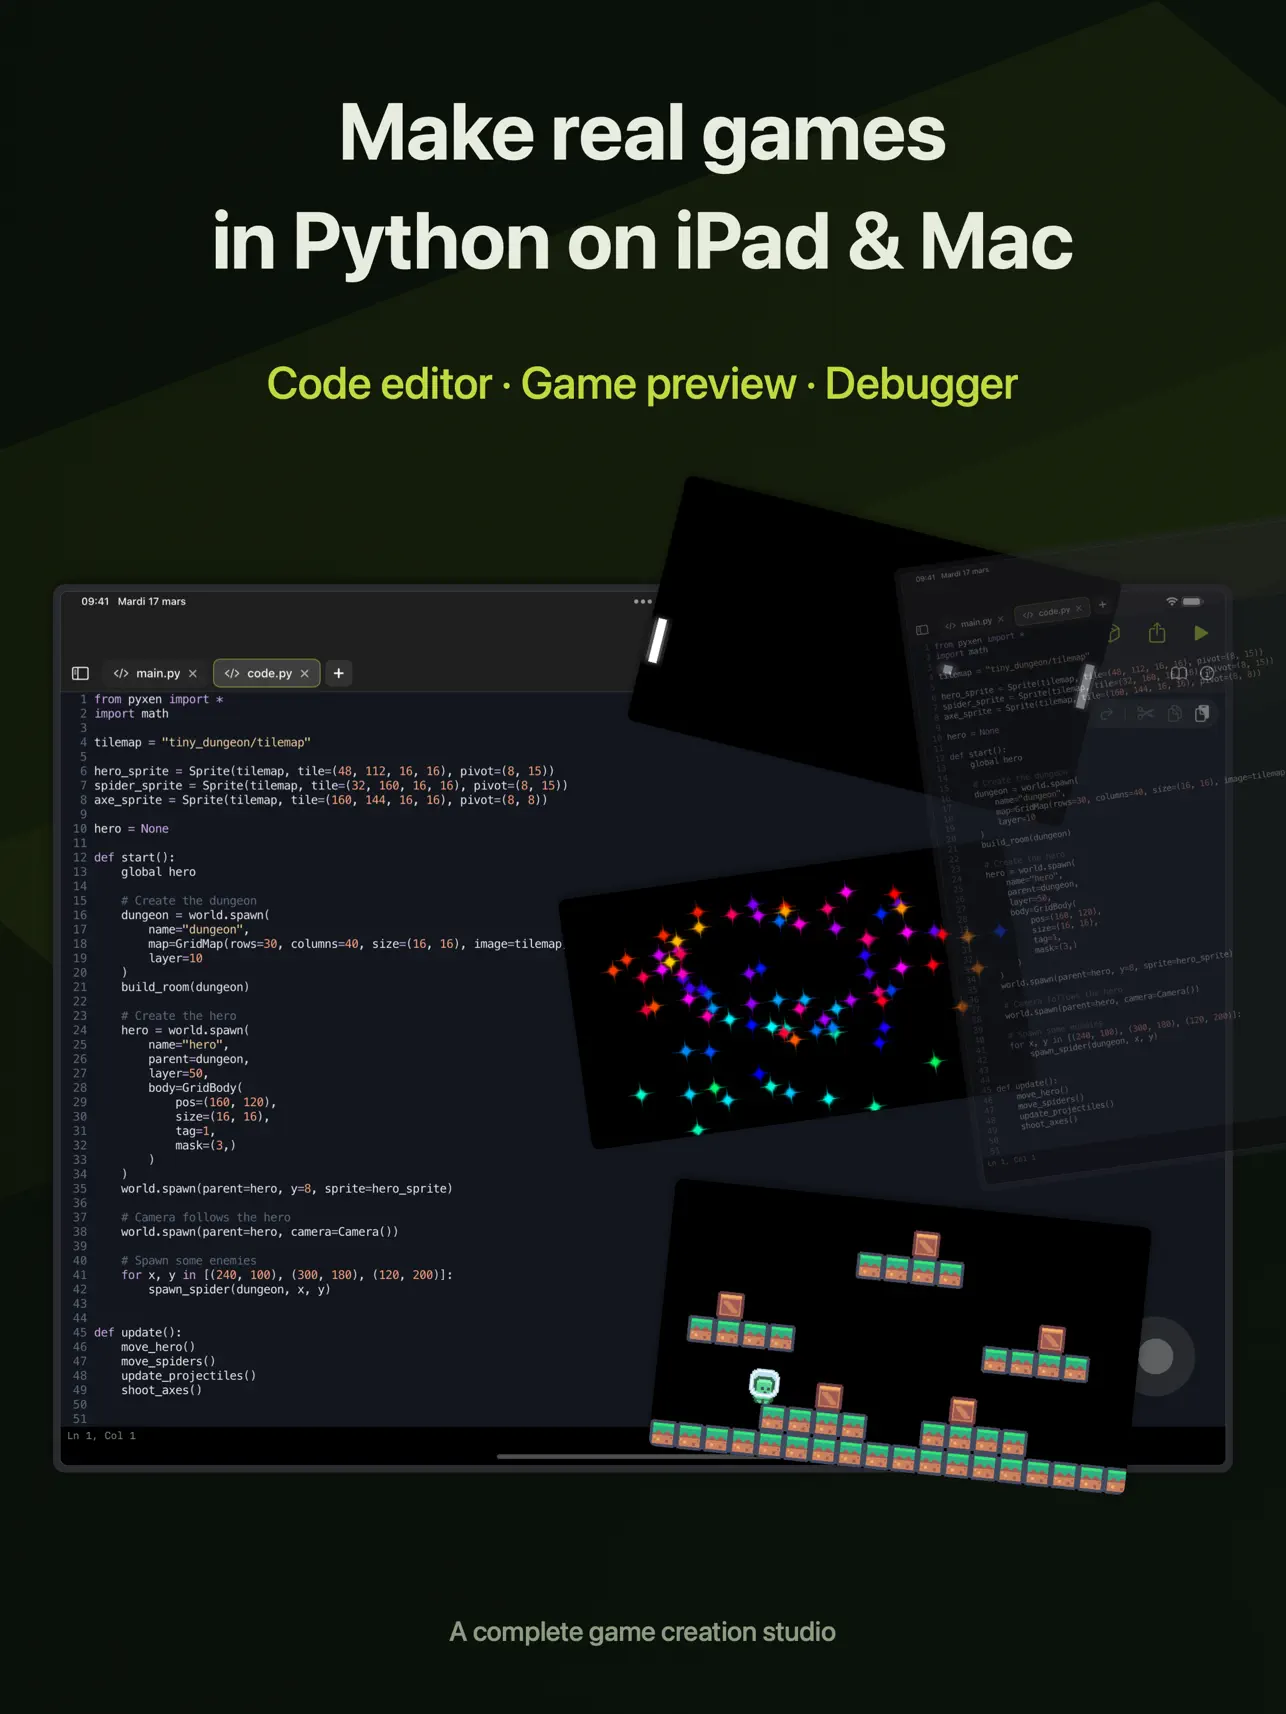The width and height of the screenshot is (1286, 1714).
Task: Run the game with Play button
Action: 1201,633
